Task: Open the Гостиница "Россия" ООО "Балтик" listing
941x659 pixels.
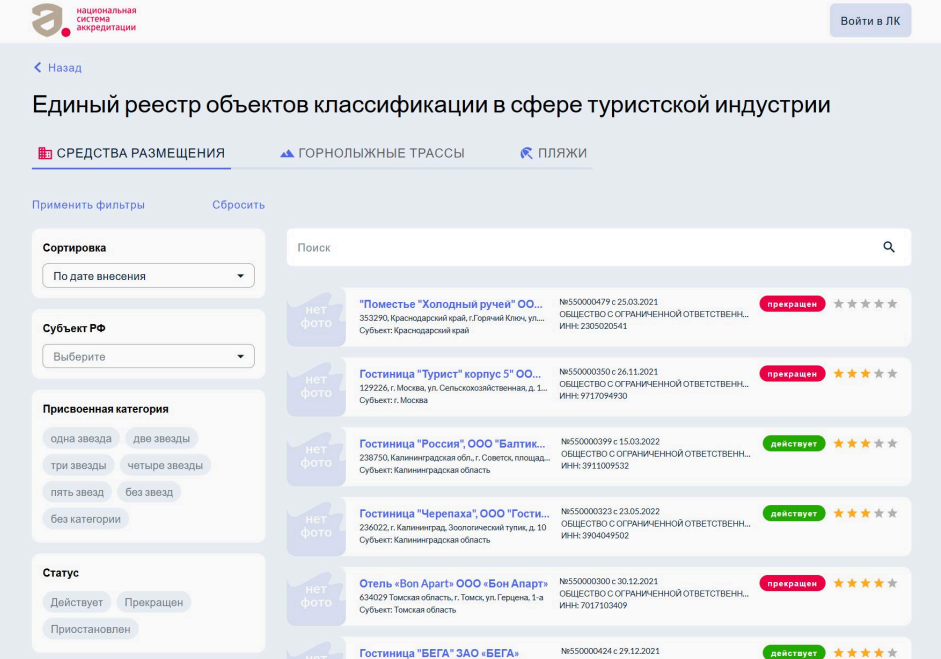Action: [452, 444]
